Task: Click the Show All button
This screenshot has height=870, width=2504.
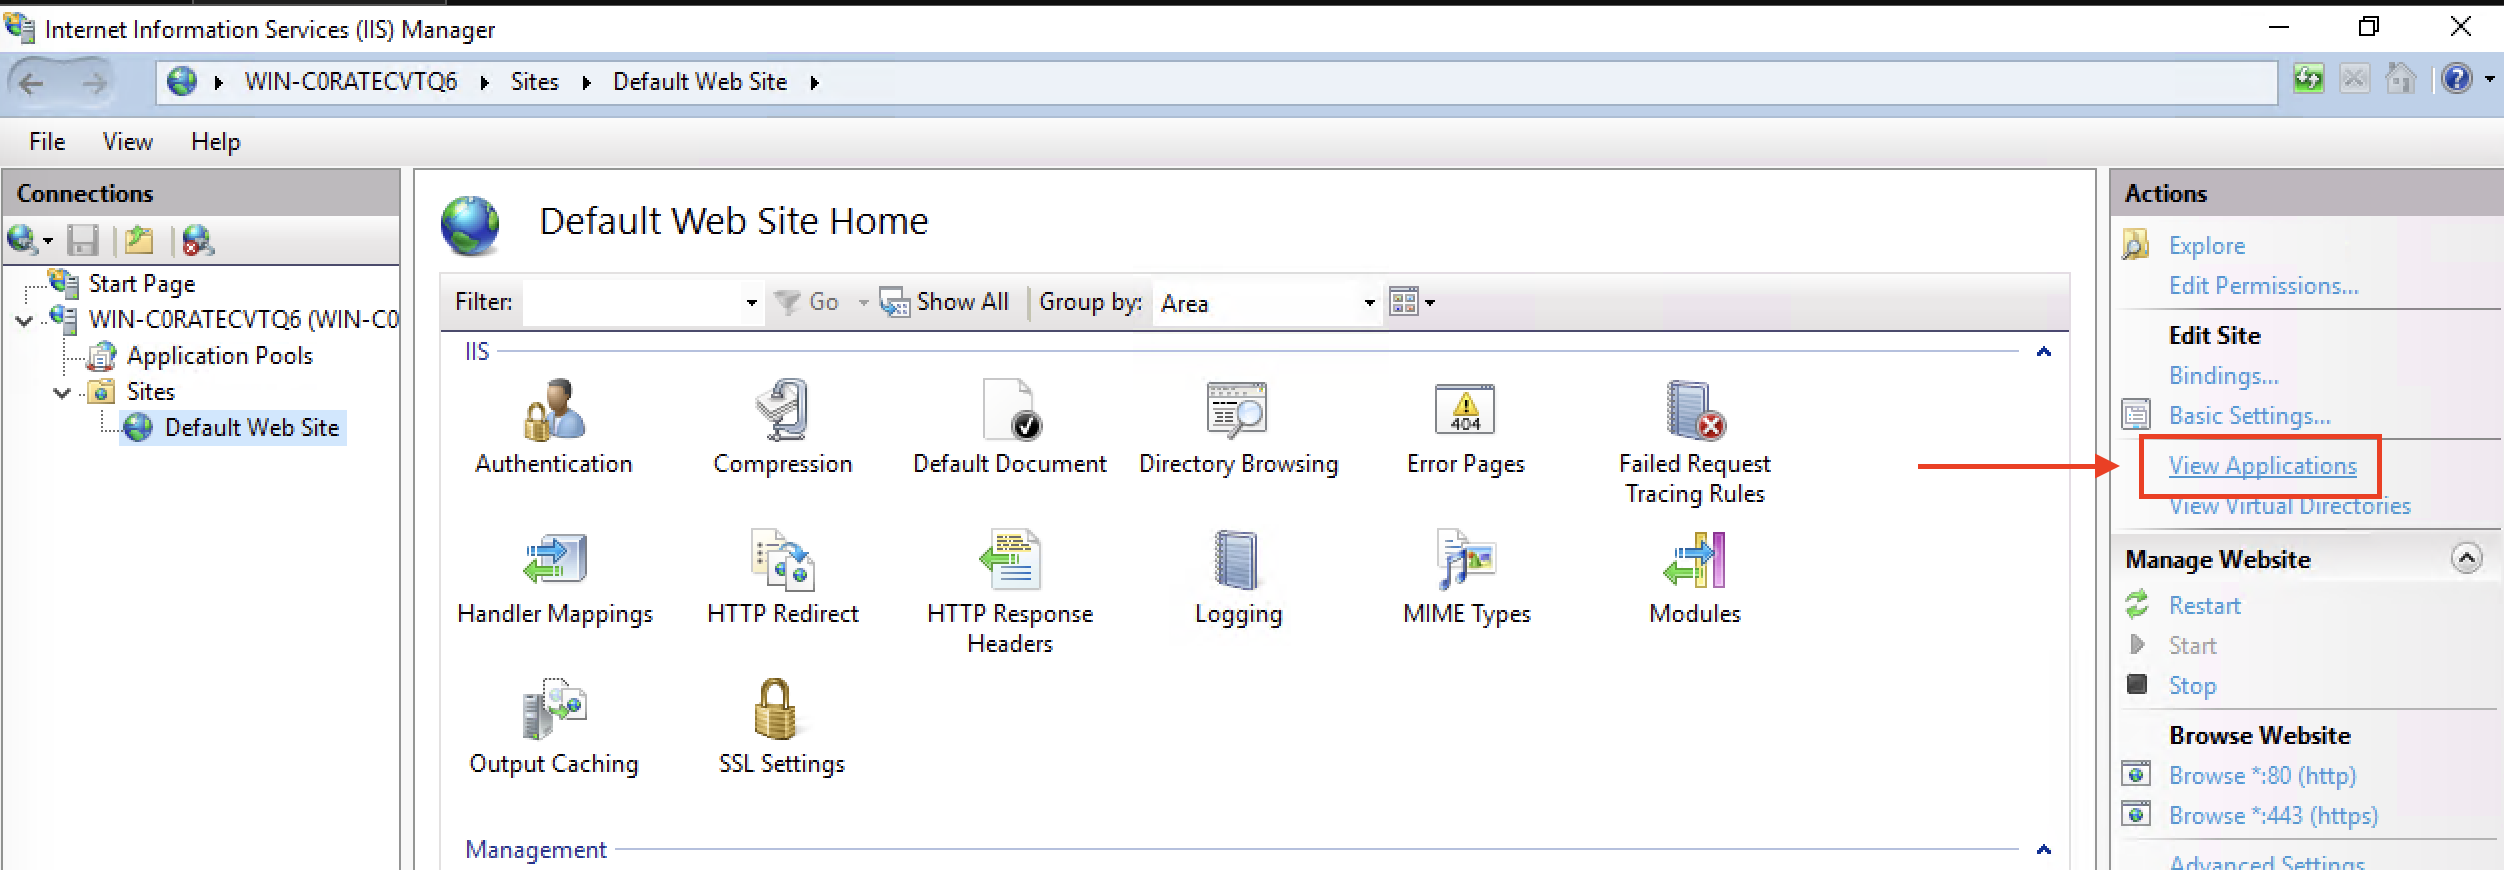Action: coord(945,302)
